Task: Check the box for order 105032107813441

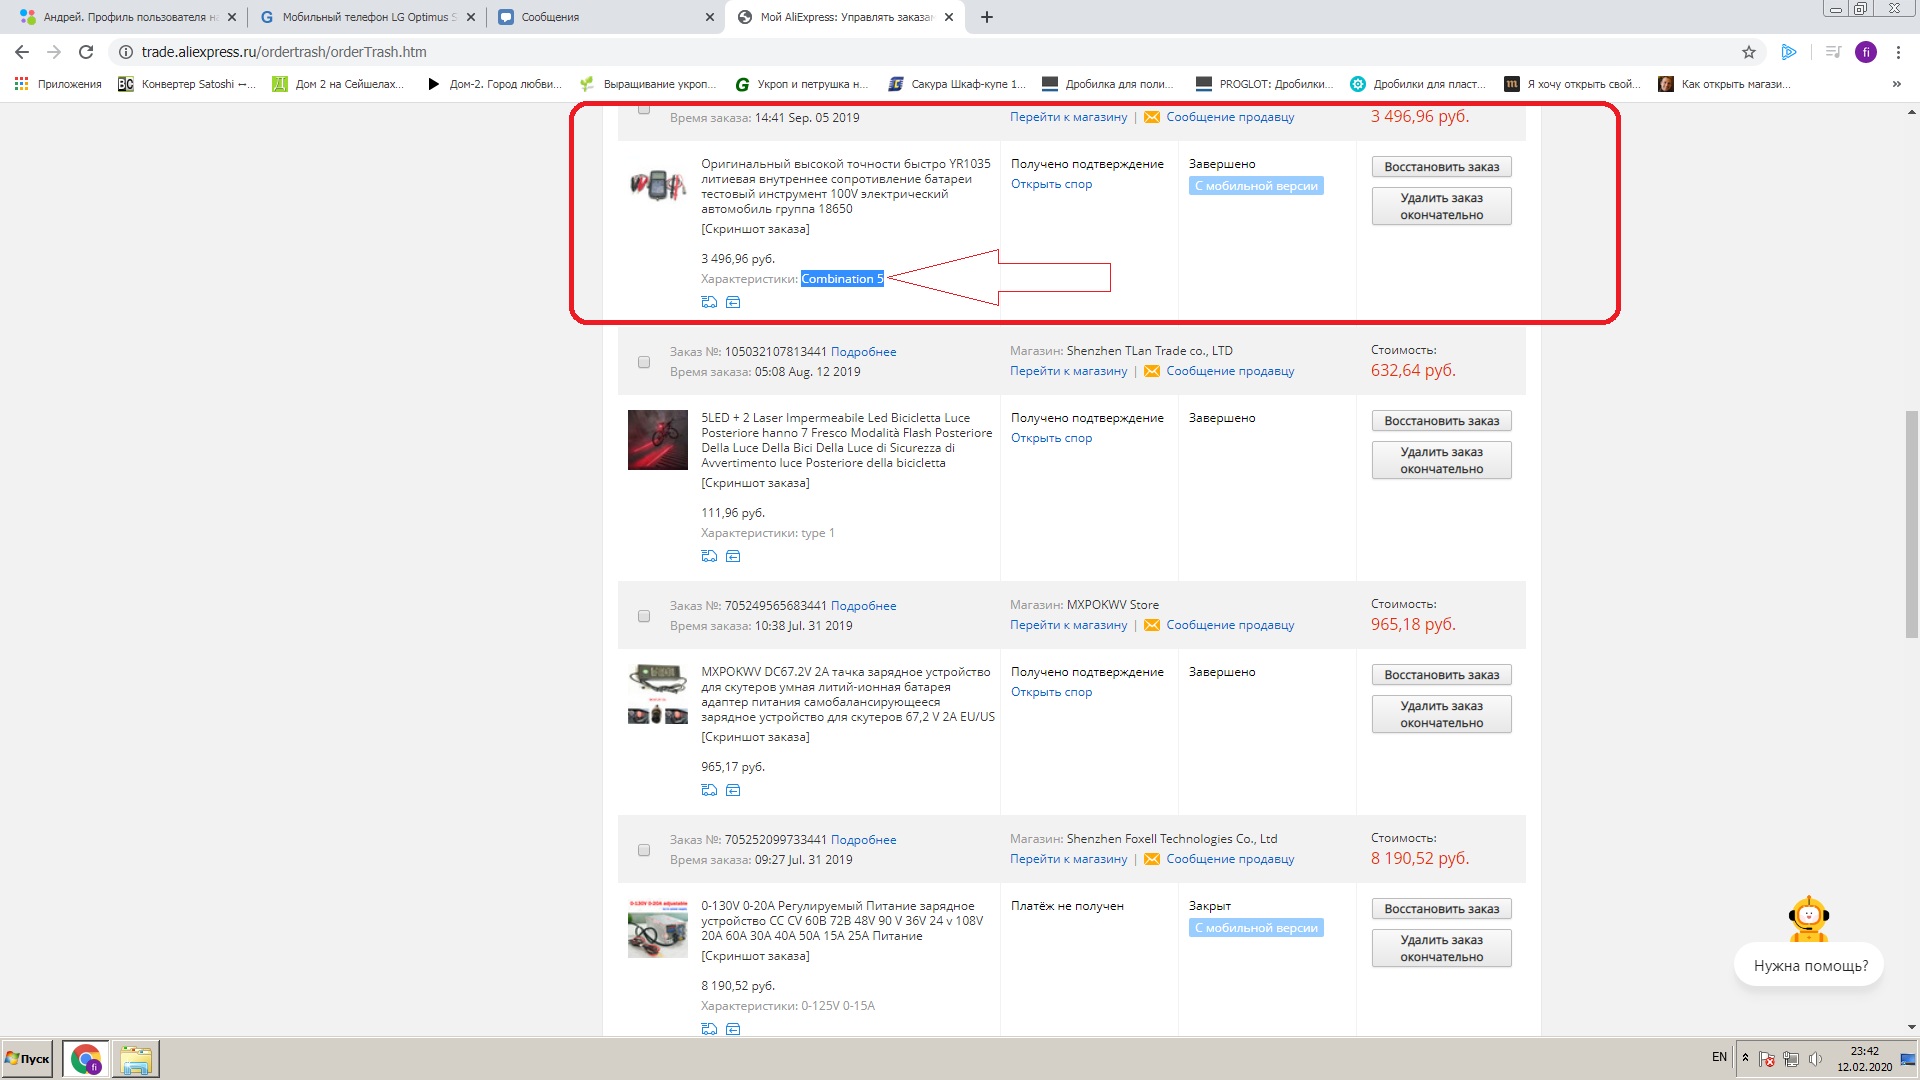Action: coord(644,362)
